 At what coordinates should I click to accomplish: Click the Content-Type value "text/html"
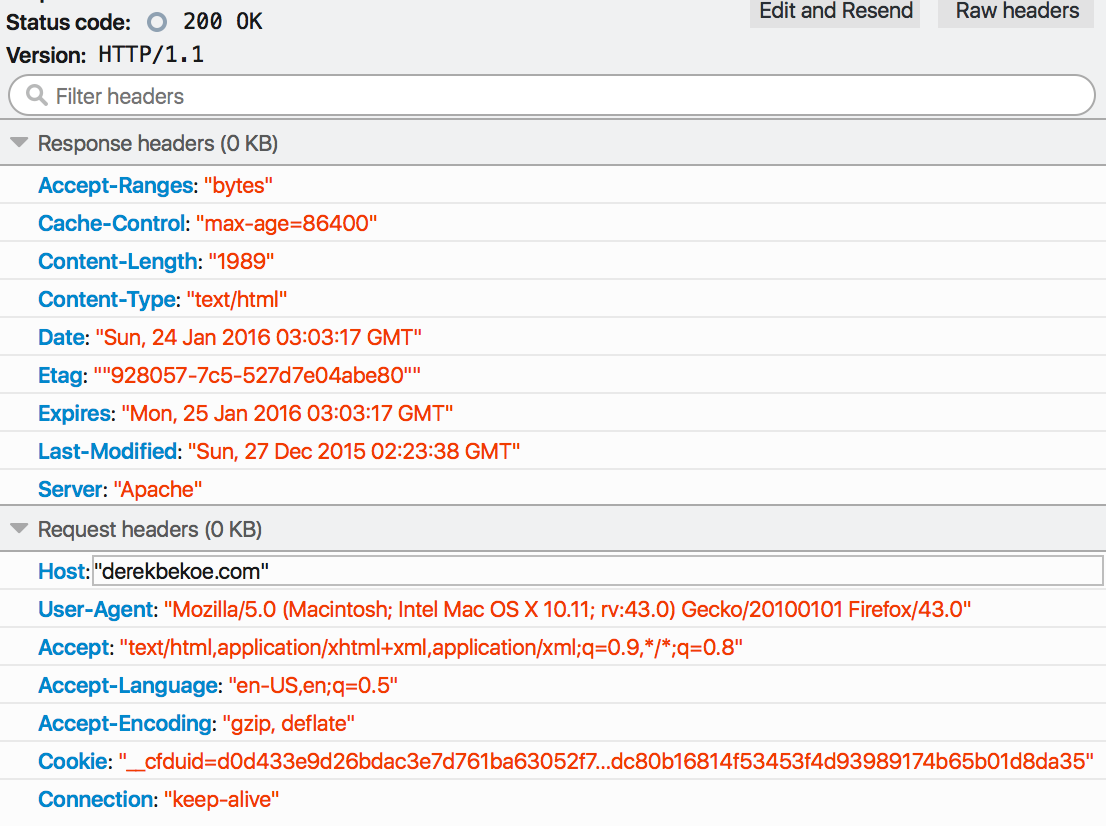[237, 300]
